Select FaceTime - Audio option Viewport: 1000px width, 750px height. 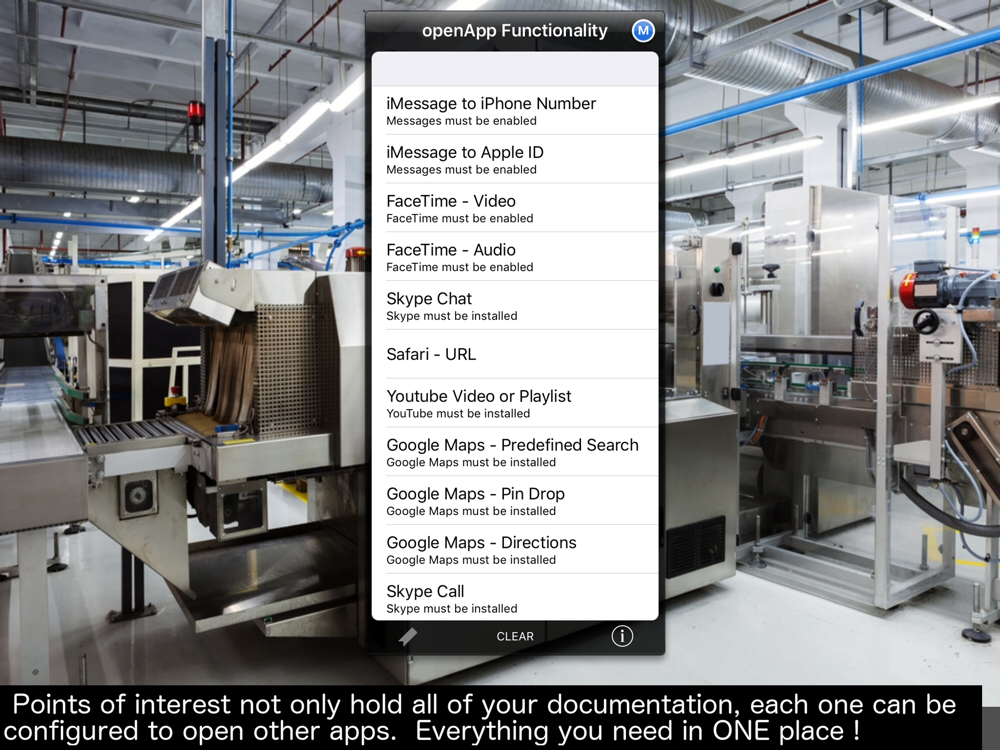515,257
